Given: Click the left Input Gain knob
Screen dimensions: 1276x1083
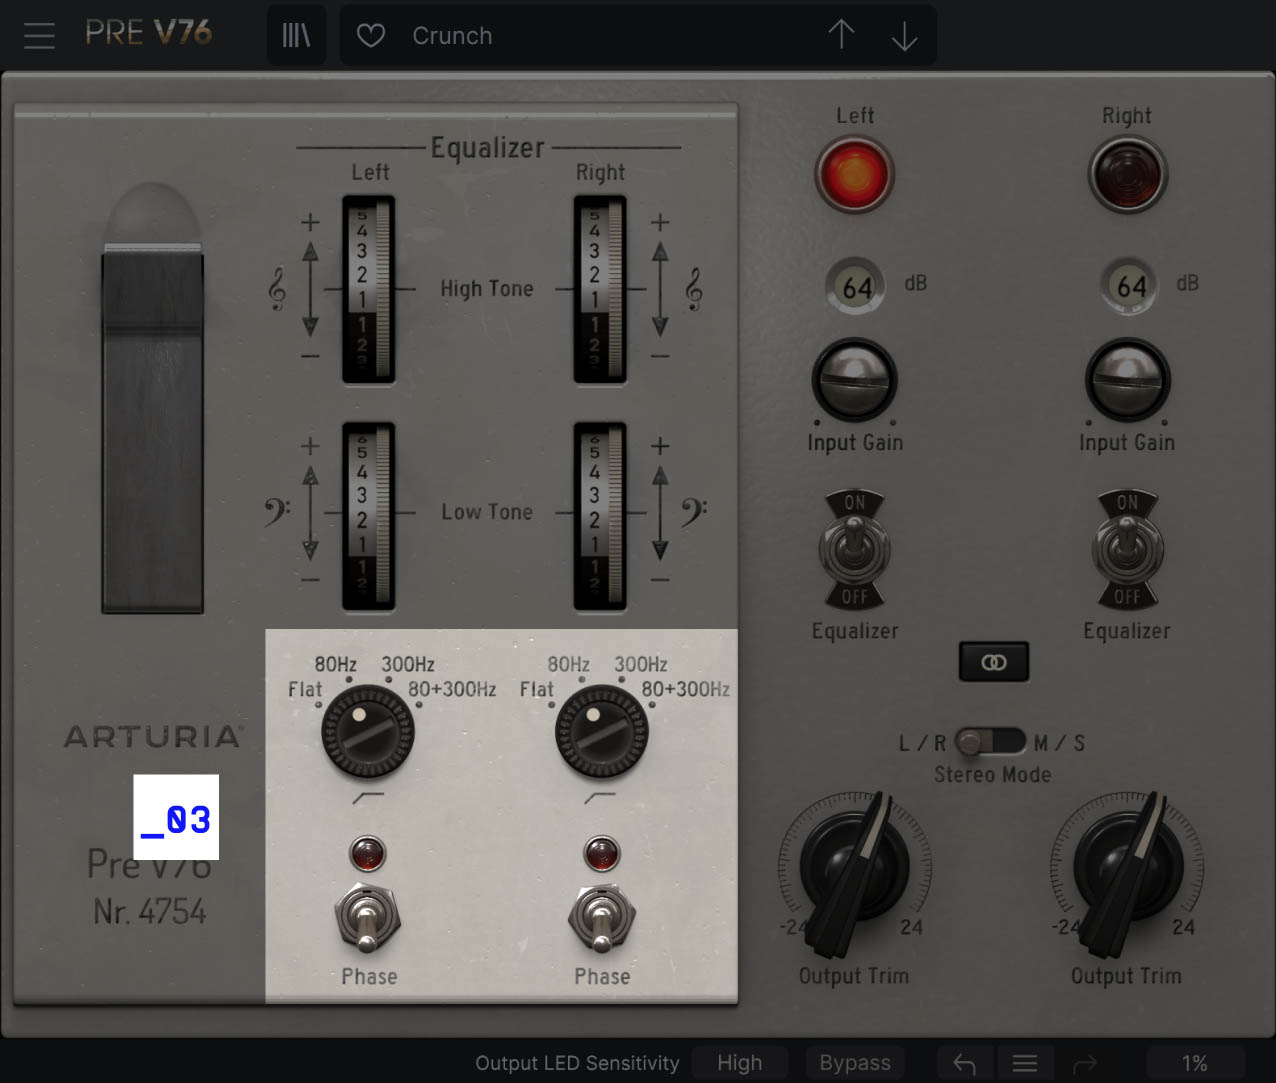Looking at the screenshot, I should click(x=854, y=380).
